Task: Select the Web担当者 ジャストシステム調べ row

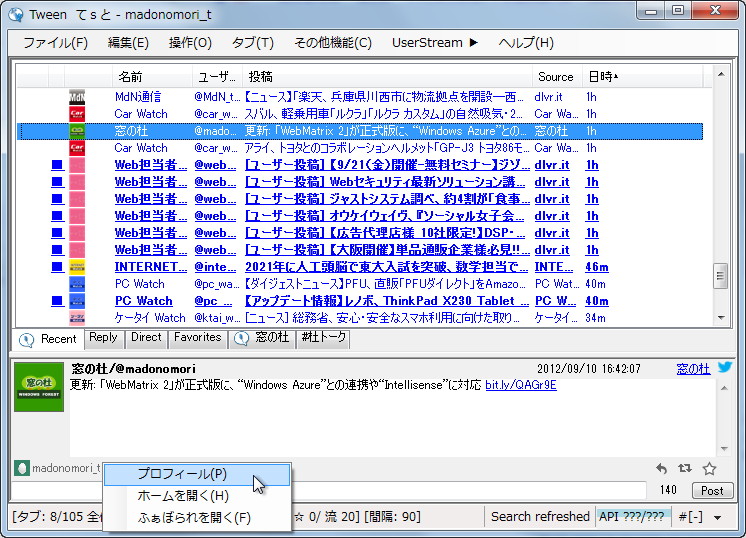Action: (360, 199)
